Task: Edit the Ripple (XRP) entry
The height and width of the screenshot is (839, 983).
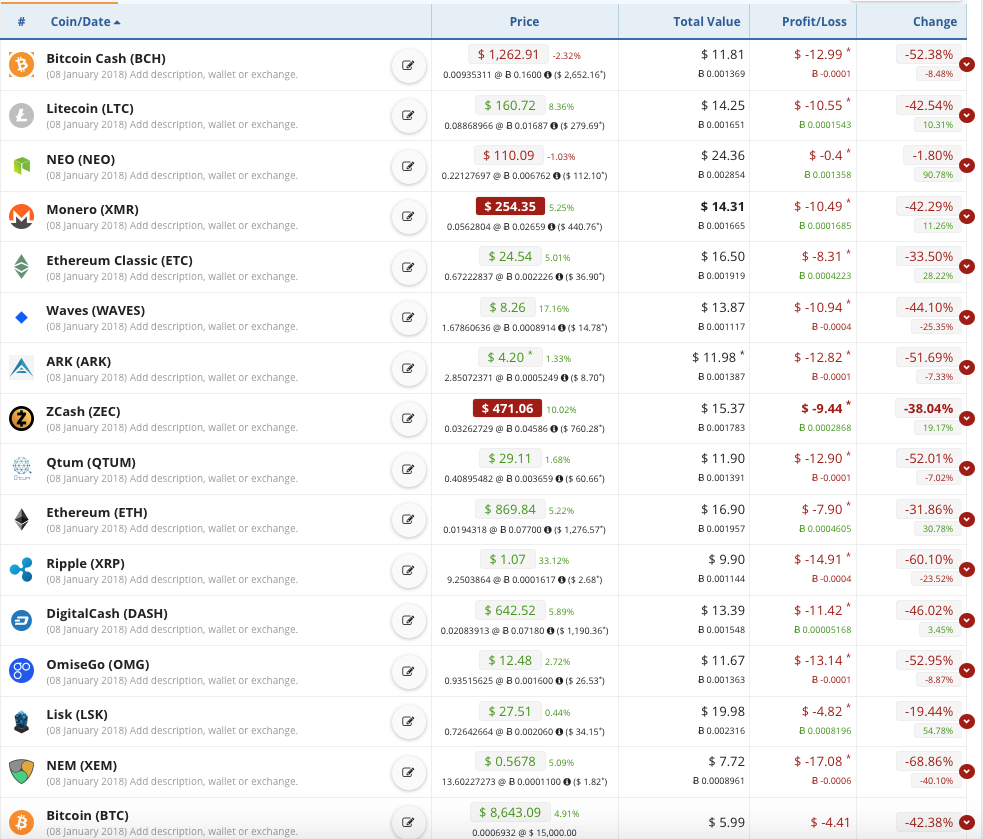Action: click(408, 570)
